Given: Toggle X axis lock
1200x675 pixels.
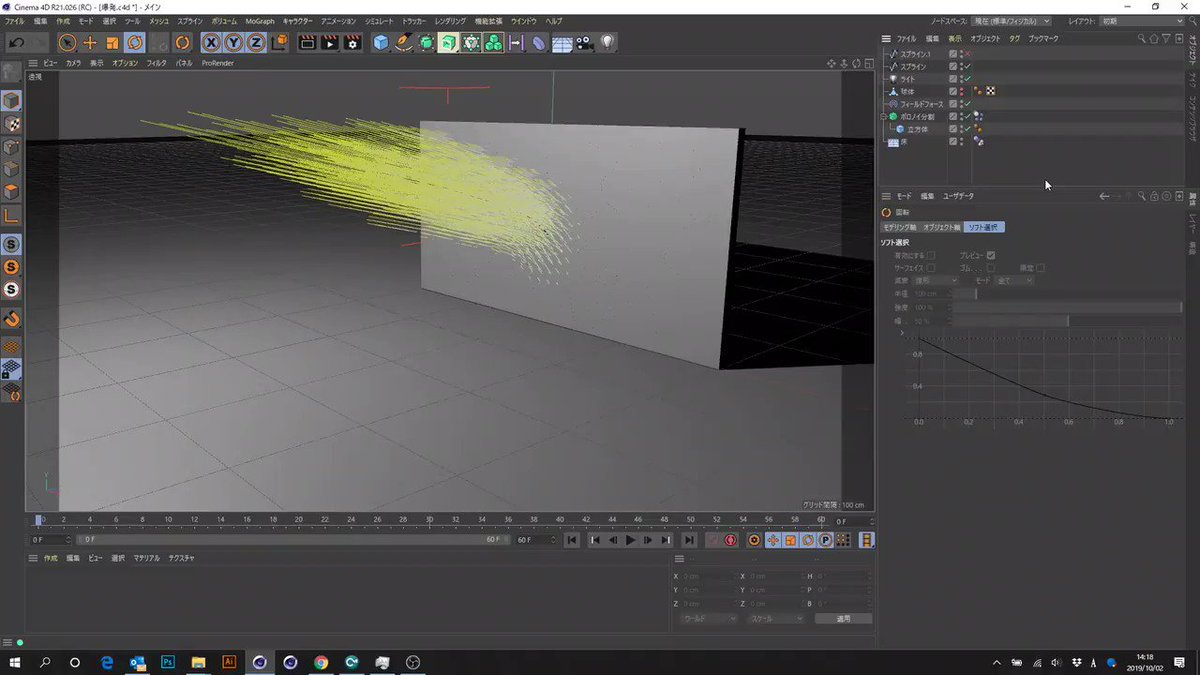Looking at the screenshot, I should pyautogui.click(x=211, y=43).
